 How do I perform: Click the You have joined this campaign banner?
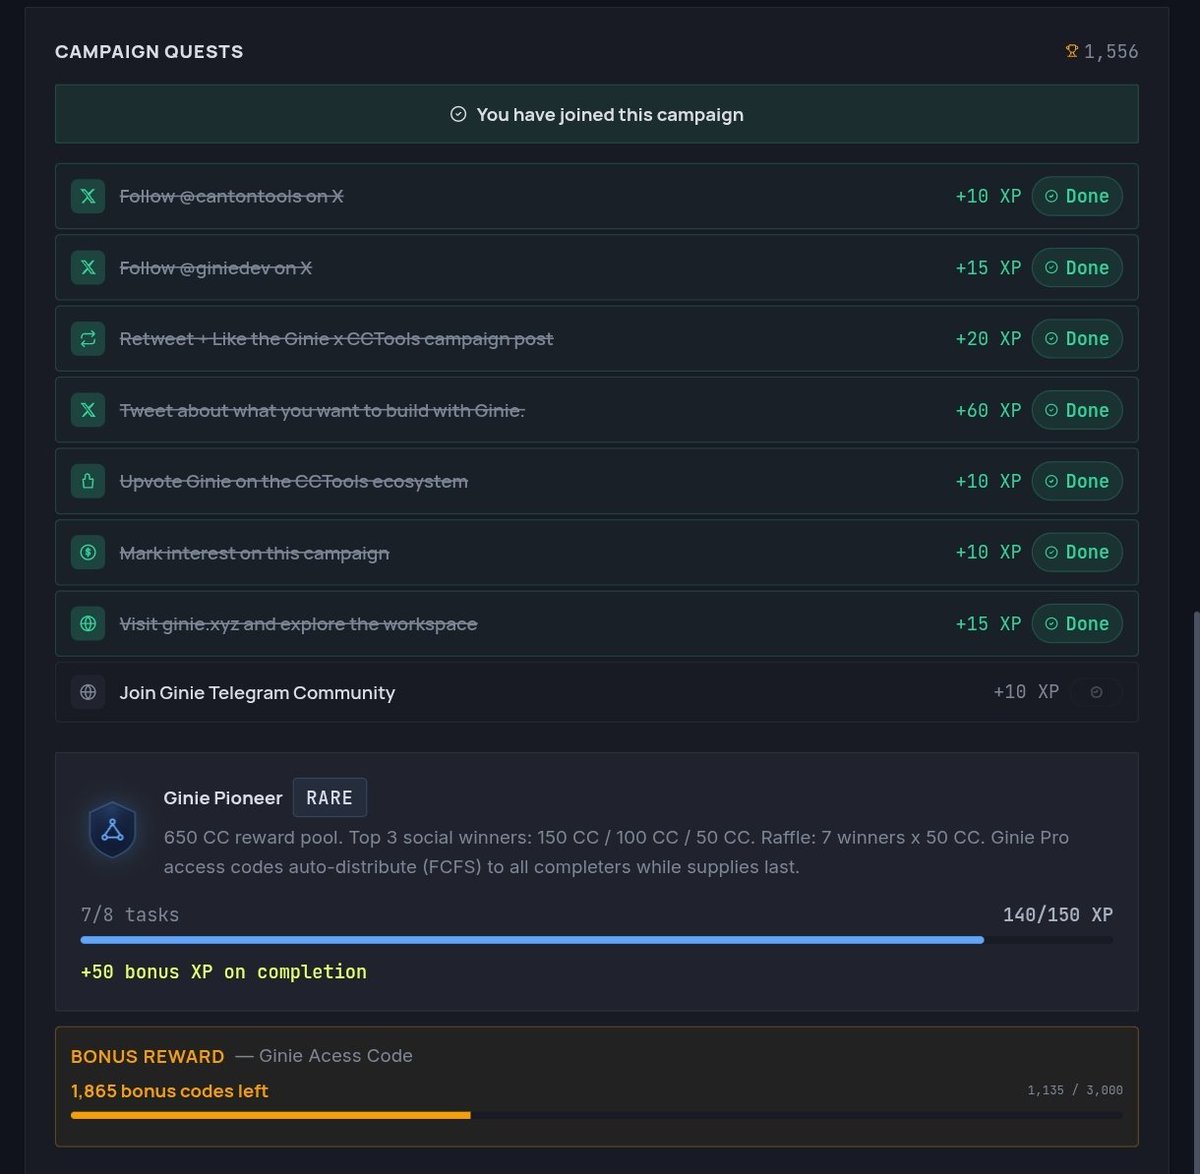coord(596,114)
